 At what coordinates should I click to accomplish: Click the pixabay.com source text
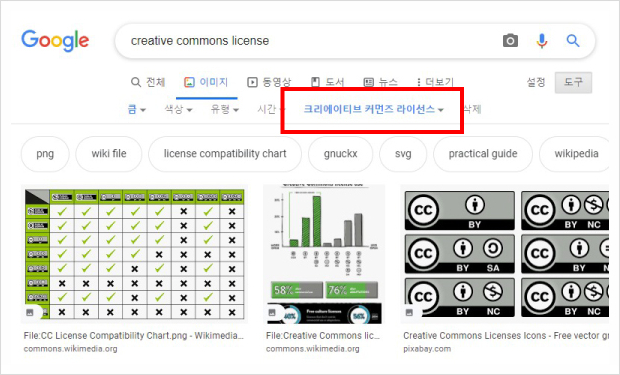427,349
